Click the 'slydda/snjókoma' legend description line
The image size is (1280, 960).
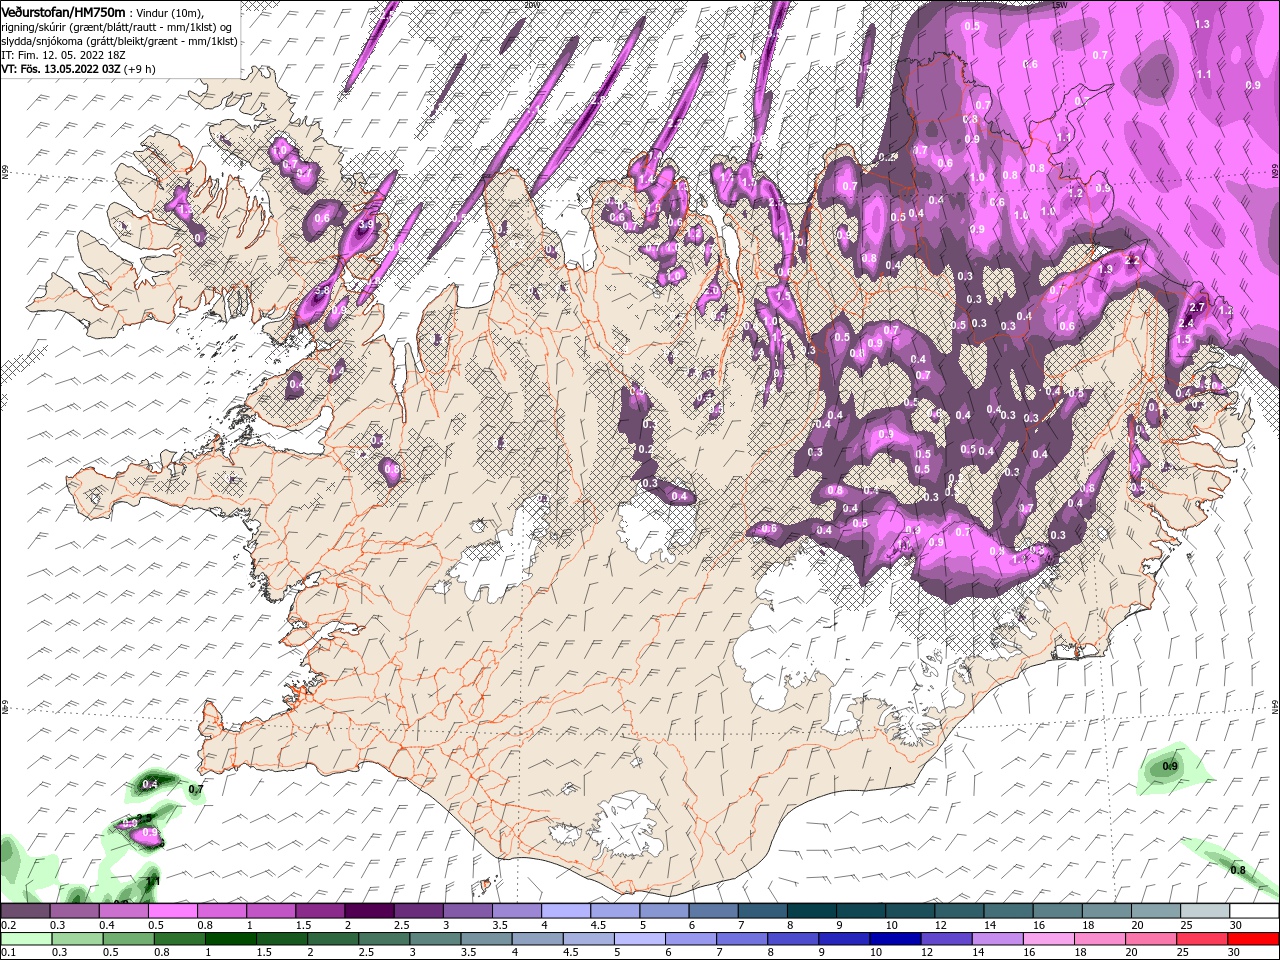[119, 41]
